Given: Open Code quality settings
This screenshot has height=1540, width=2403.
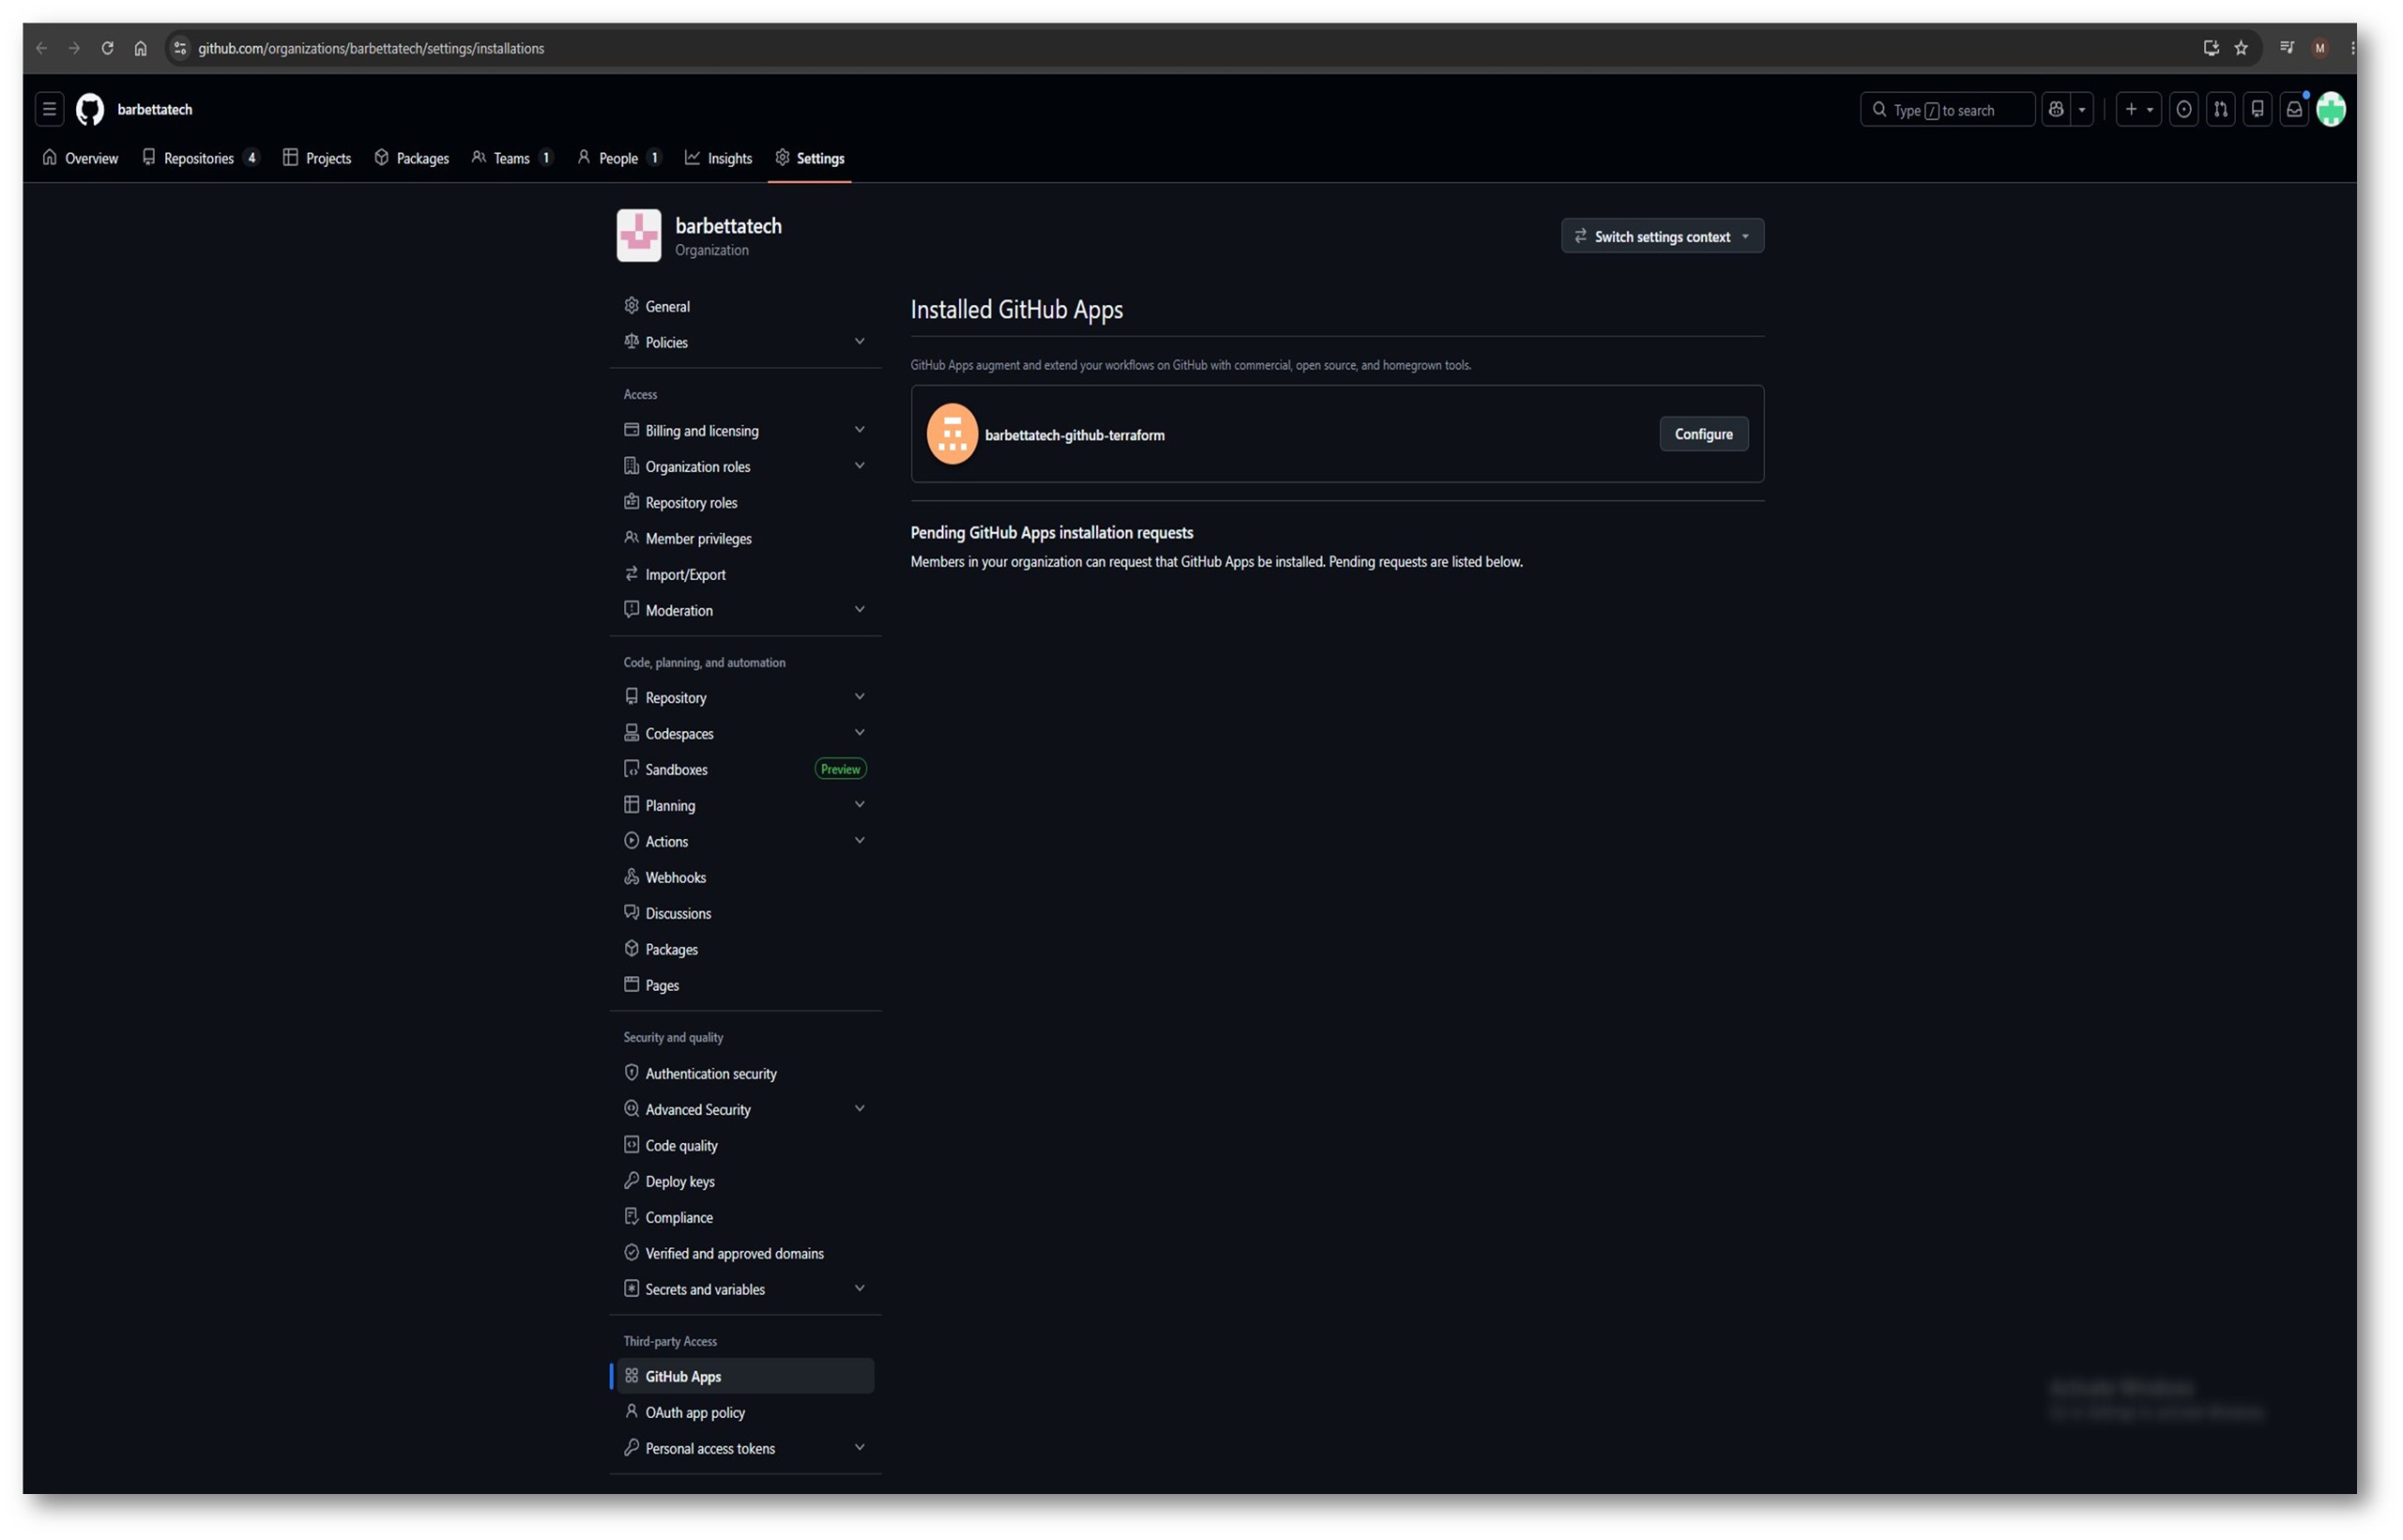Looking at the screenshot, I should pos(746,1145).
